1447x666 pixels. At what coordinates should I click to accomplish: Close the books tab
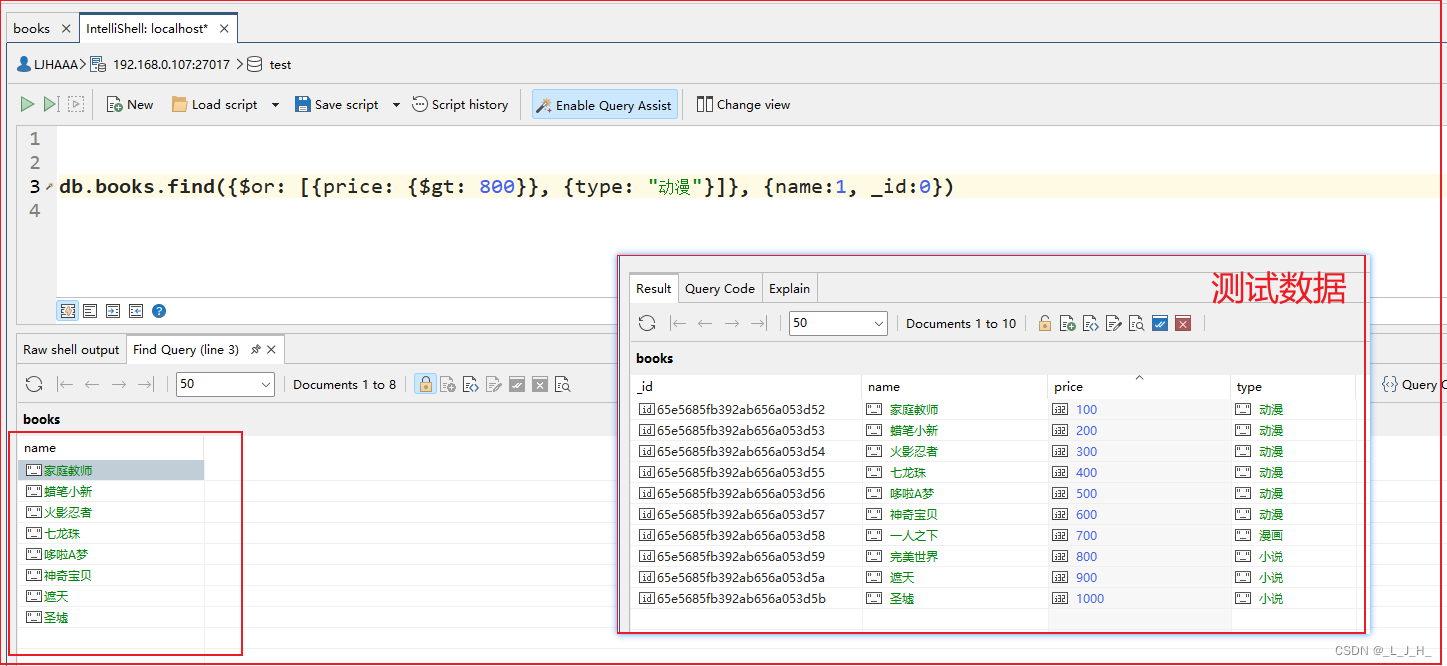tap(66, 29)
